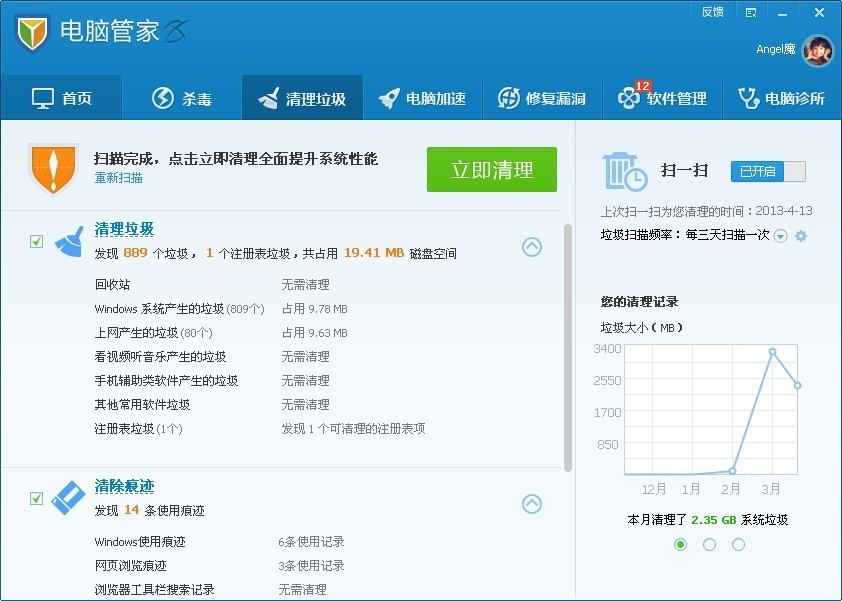
Task: Uncheck the 清理垃圾 checkbox
Action: [x=37, y=241]
